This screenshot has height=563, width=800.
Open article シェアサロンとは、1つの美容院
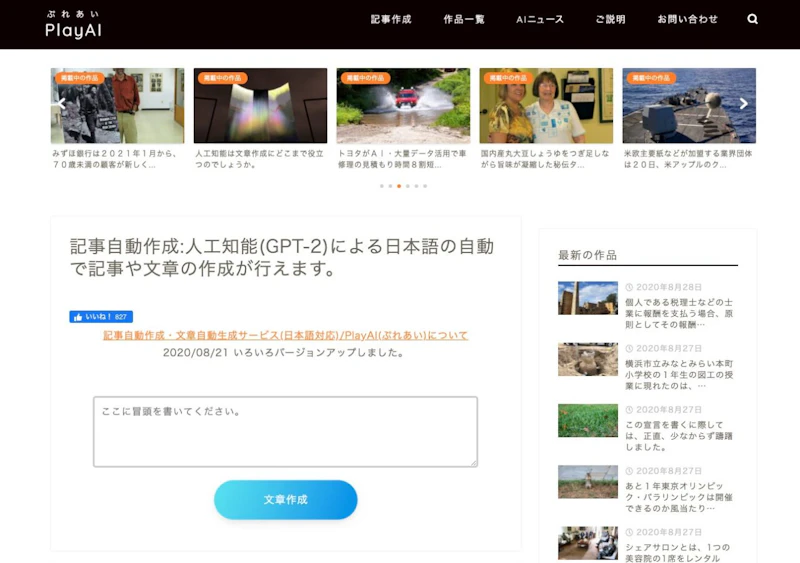coord(678,553)
